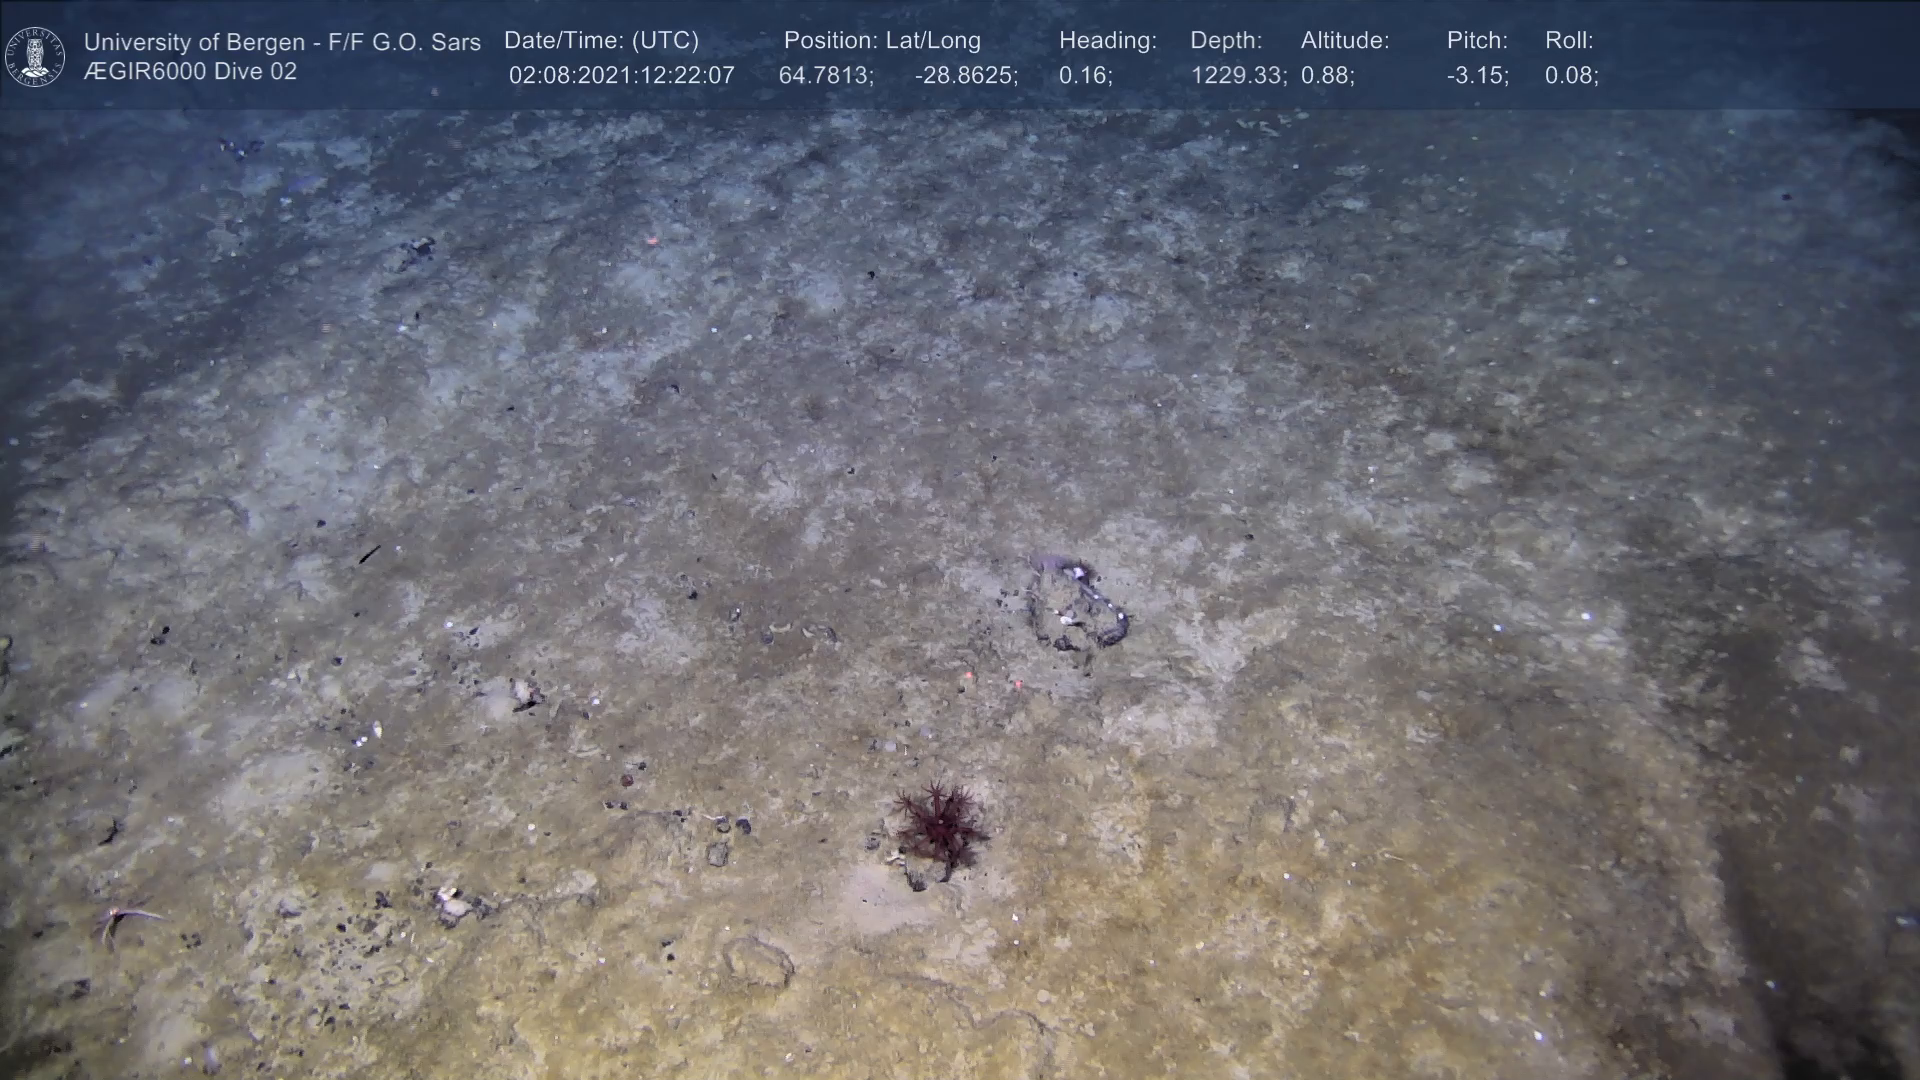1920x1080 pixels.
Task: Click the ÆGIR6000 Dive 02 label
Action: [190, 72]
